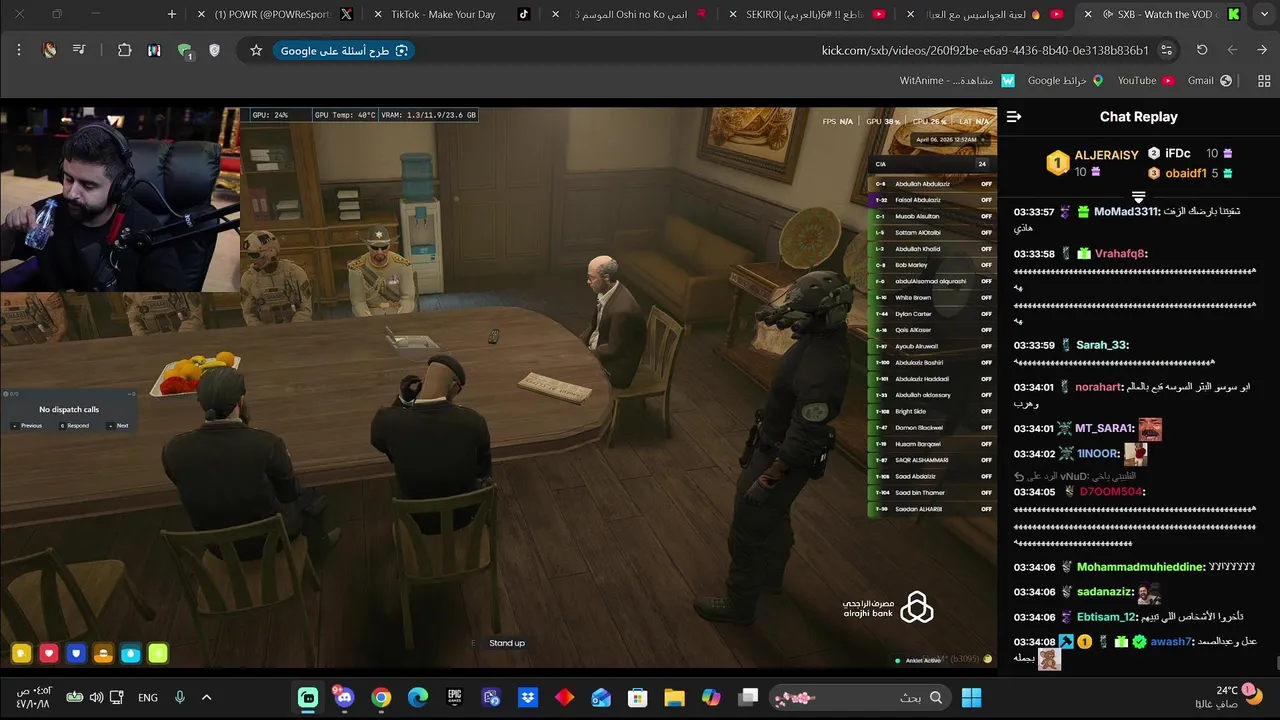This screenshot has height=720, width=1280.
Task: Open Microsoft Edge from the taskbar
Action: pos(418,697)
